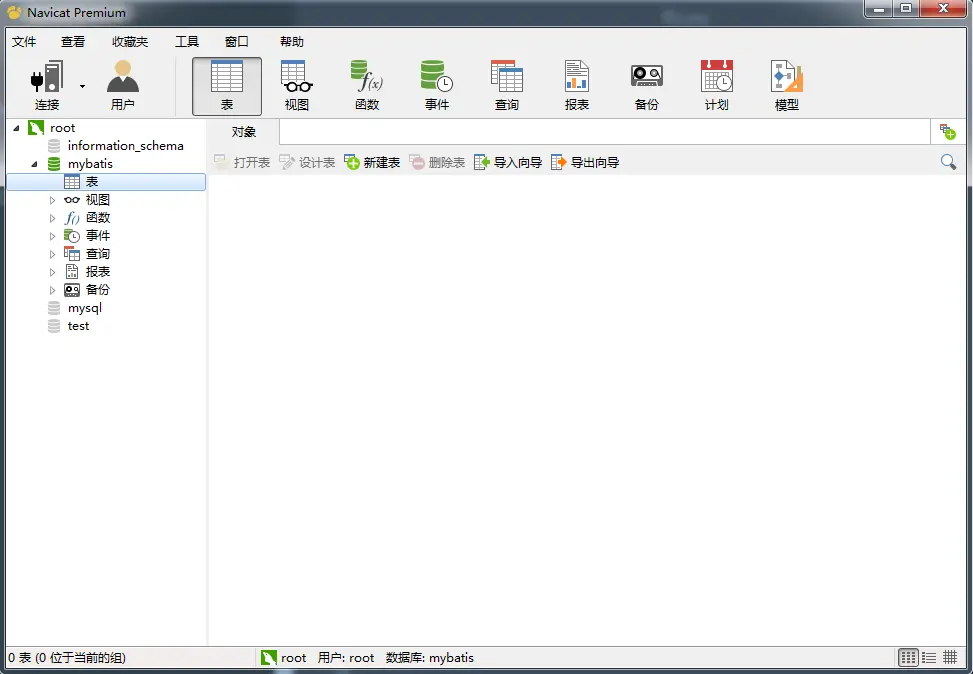Screen dimensions: 973x674
Task: Click the 新建表 button
Action: [372, 163]
